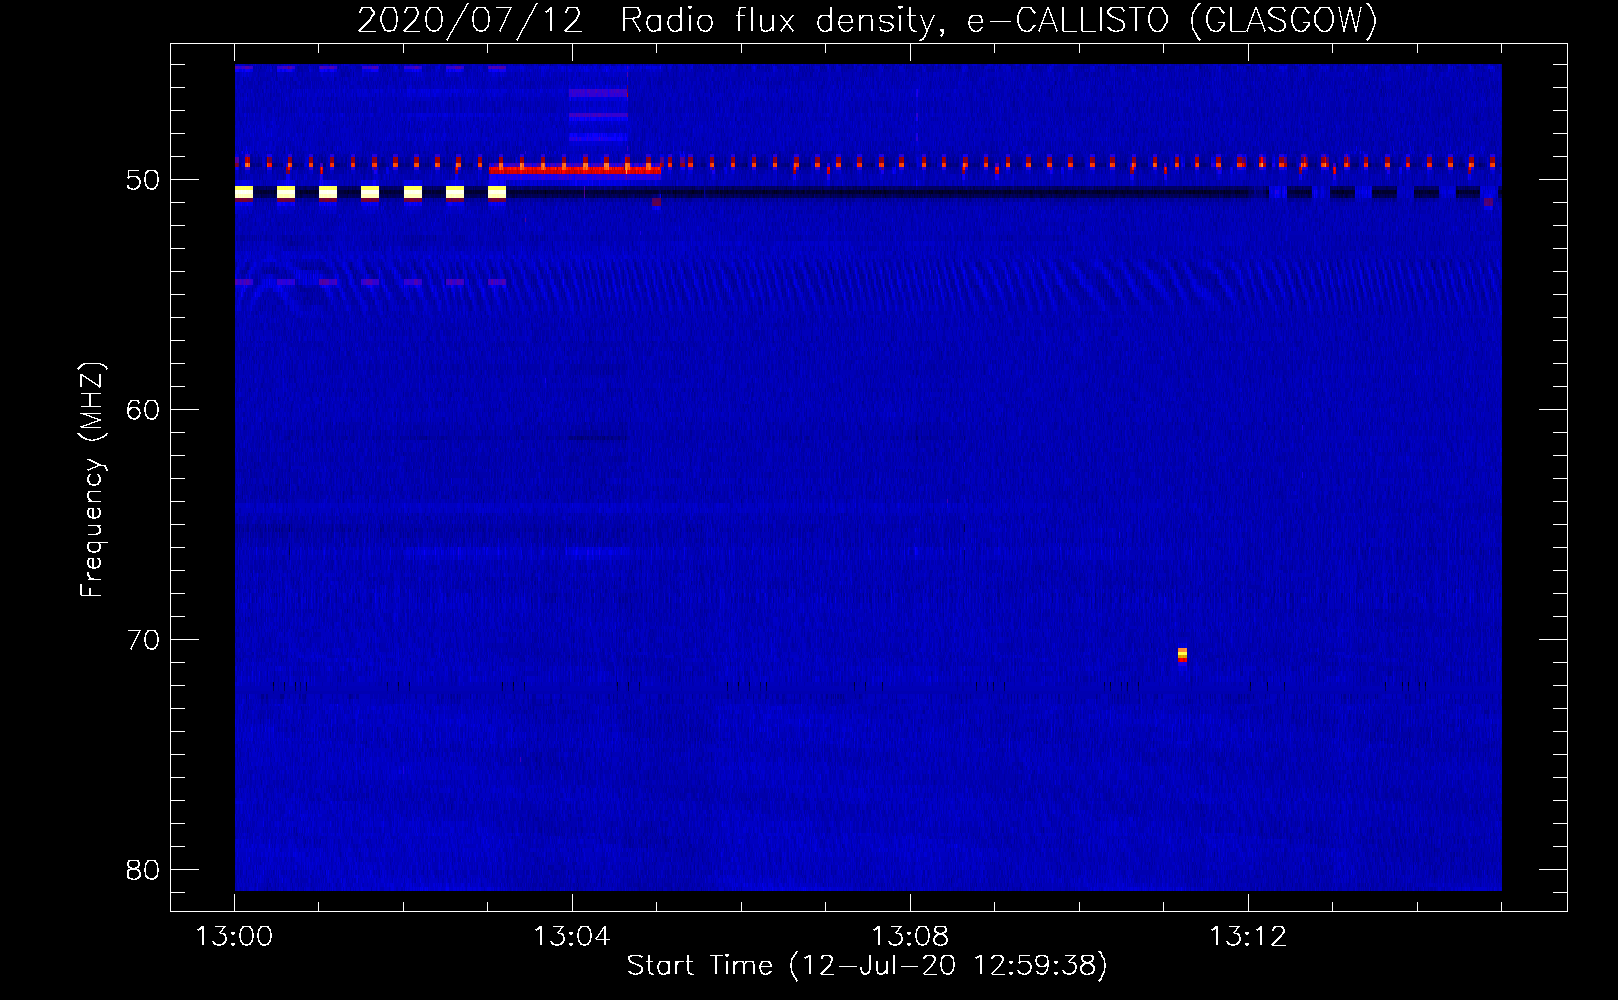Click the 13:08 time tick label
This screenshot has height=1000, width=1618.
(x=910, y=937)
